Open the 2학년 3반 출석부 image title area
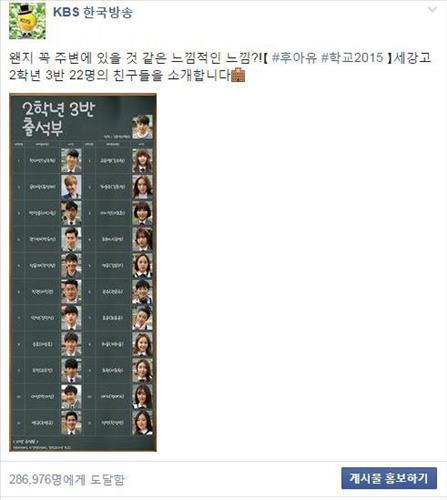Screen dimensions: 447x500 (x=59, y=118)
